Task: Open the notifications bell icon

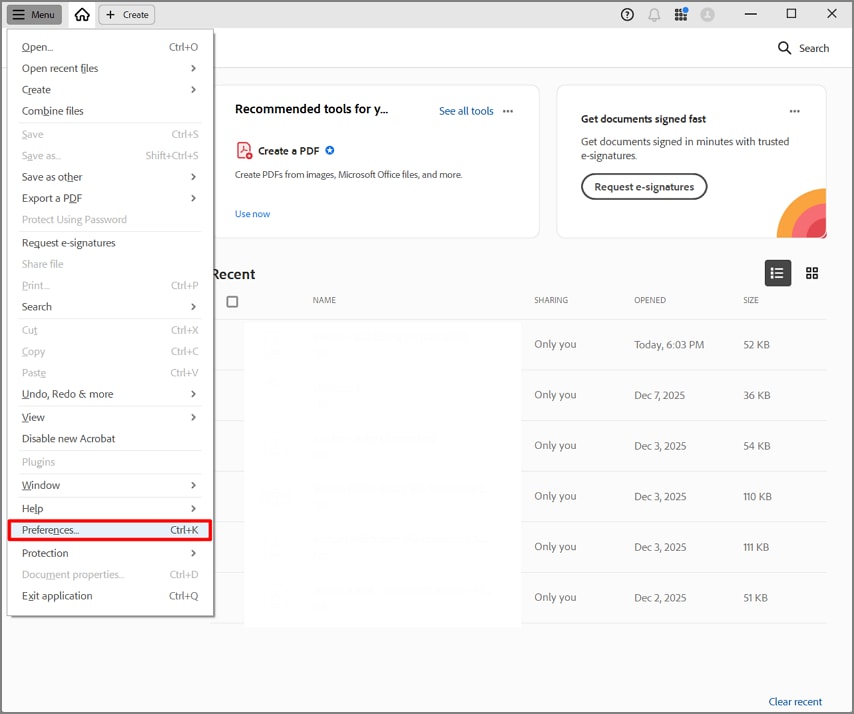Action: pos(654,15)
